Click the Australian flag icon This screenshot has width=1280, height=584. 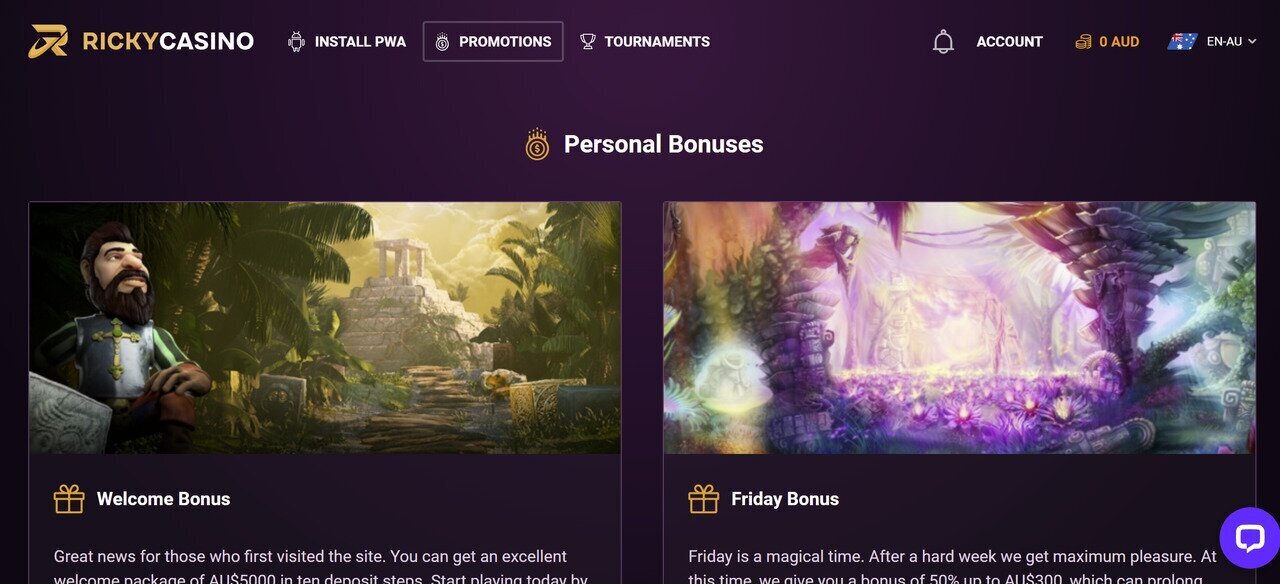click(x=1182, y=42)
